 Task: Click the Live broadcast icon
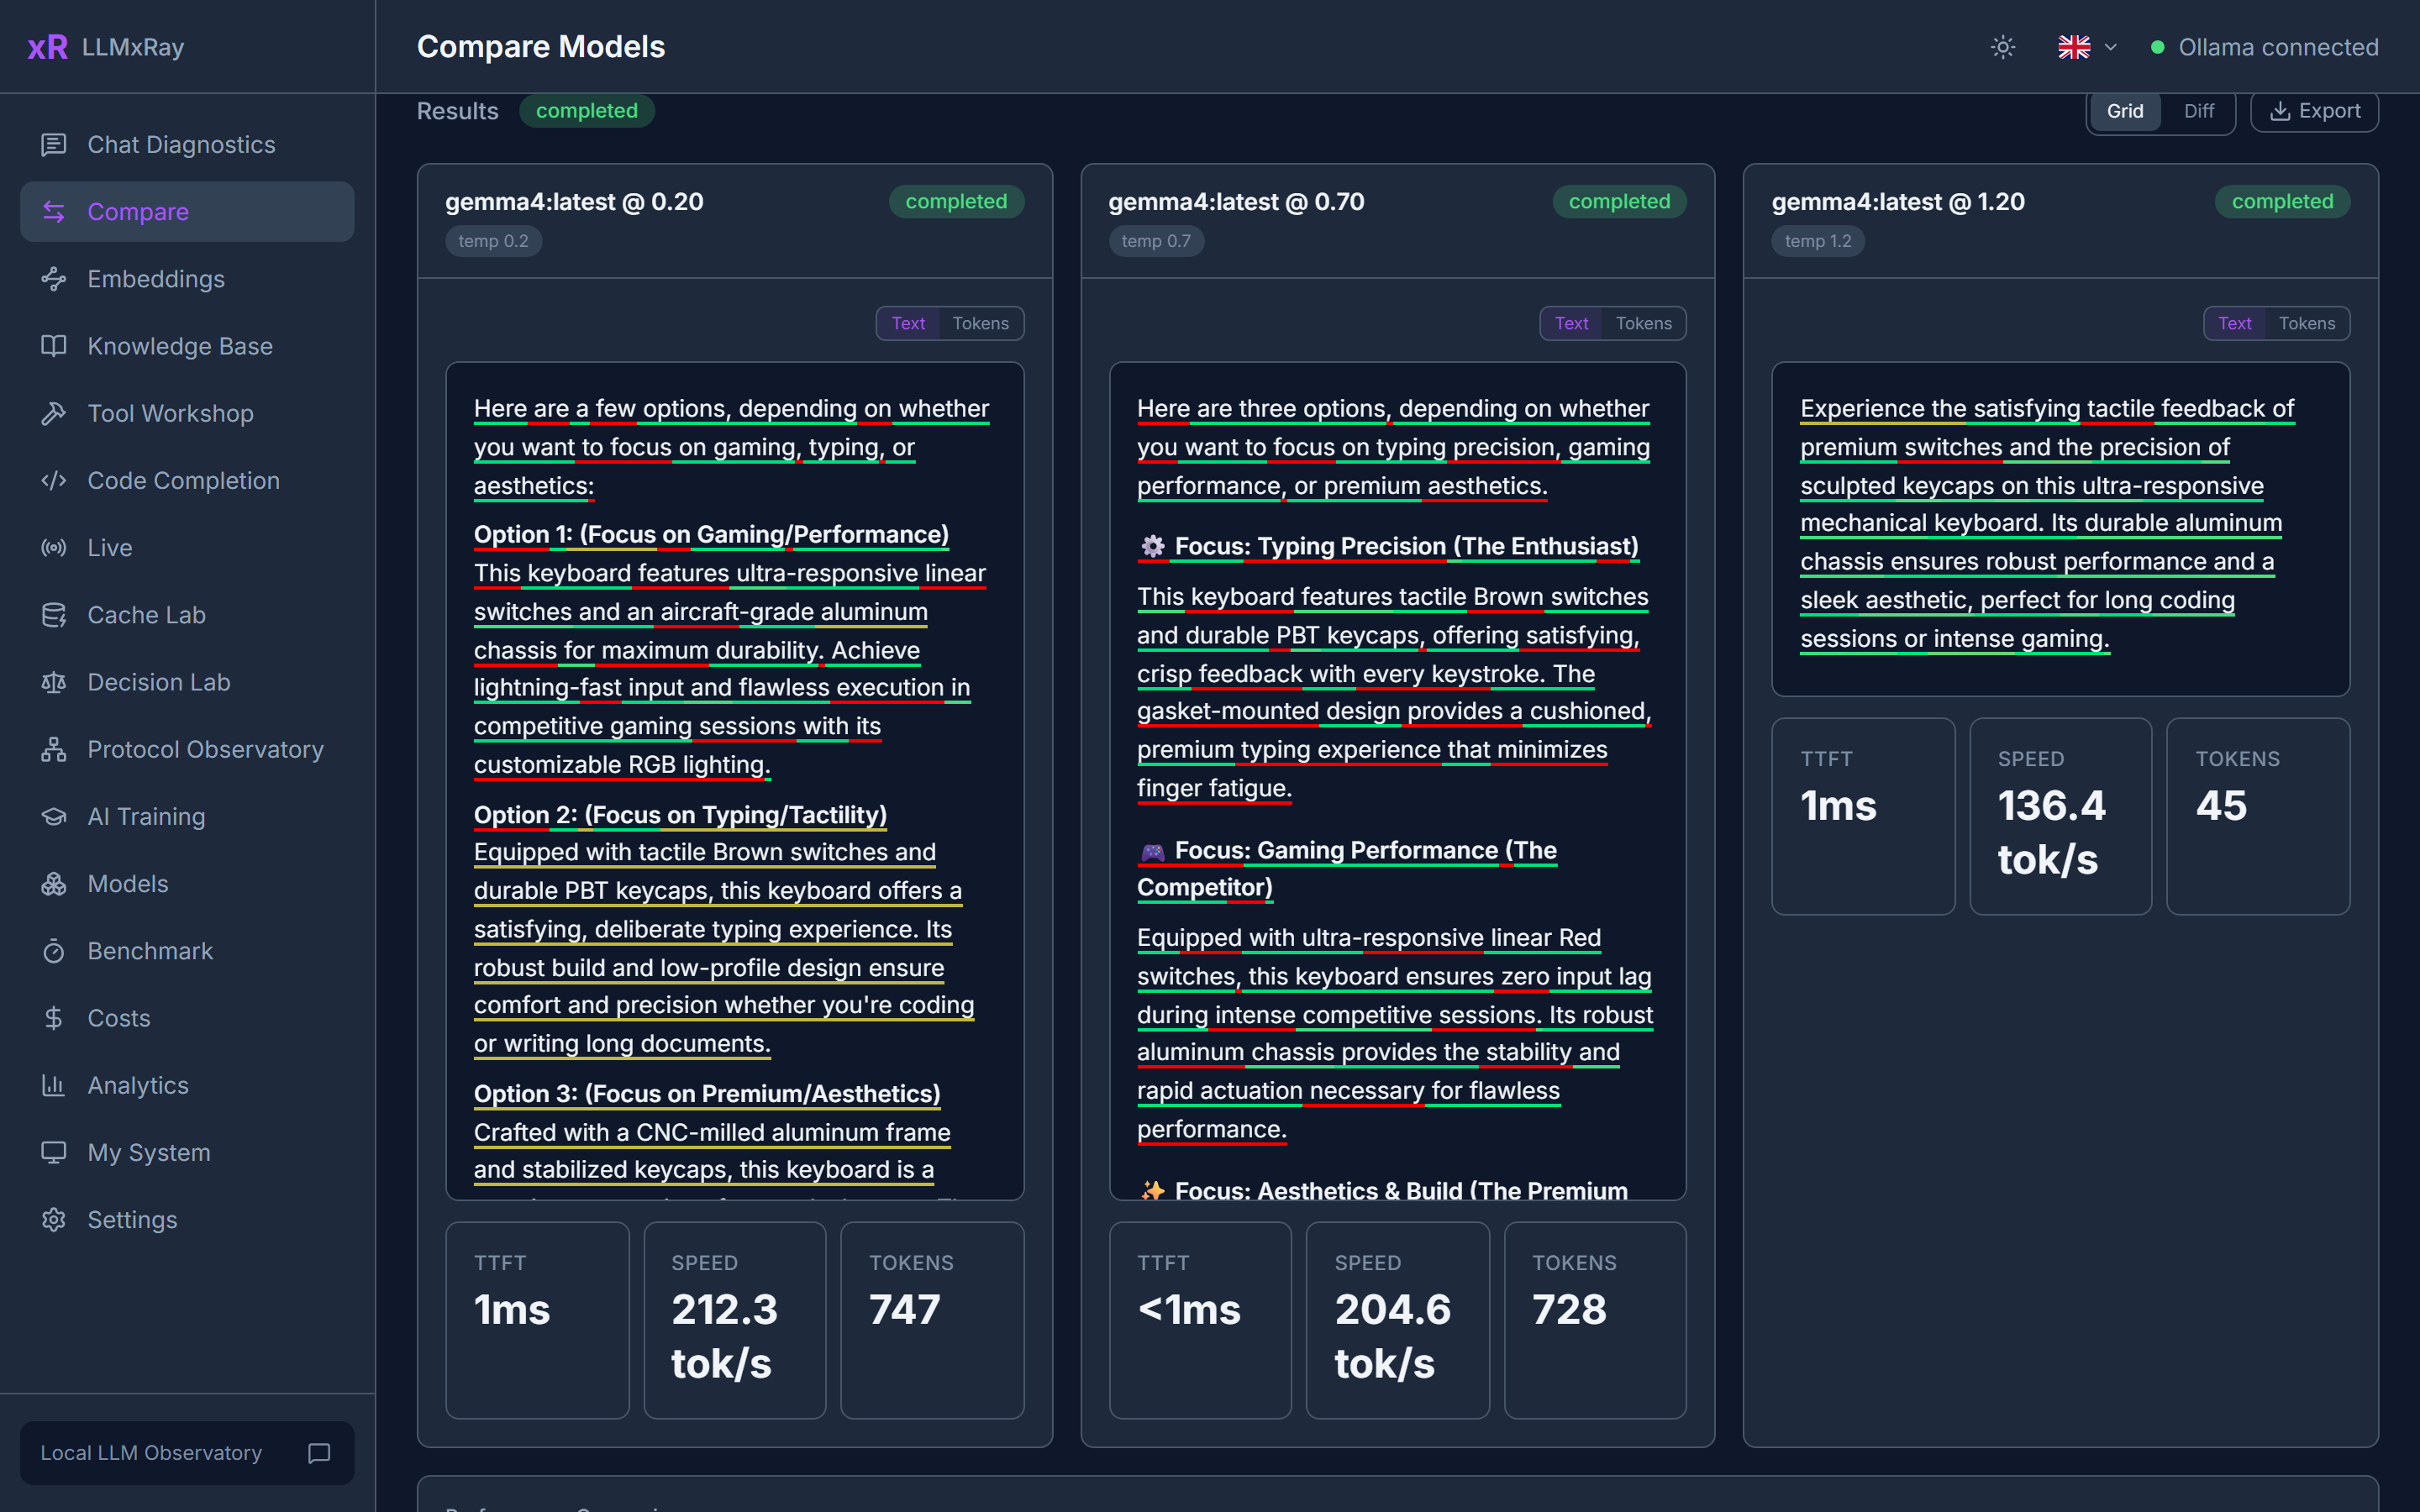[54, 548]
